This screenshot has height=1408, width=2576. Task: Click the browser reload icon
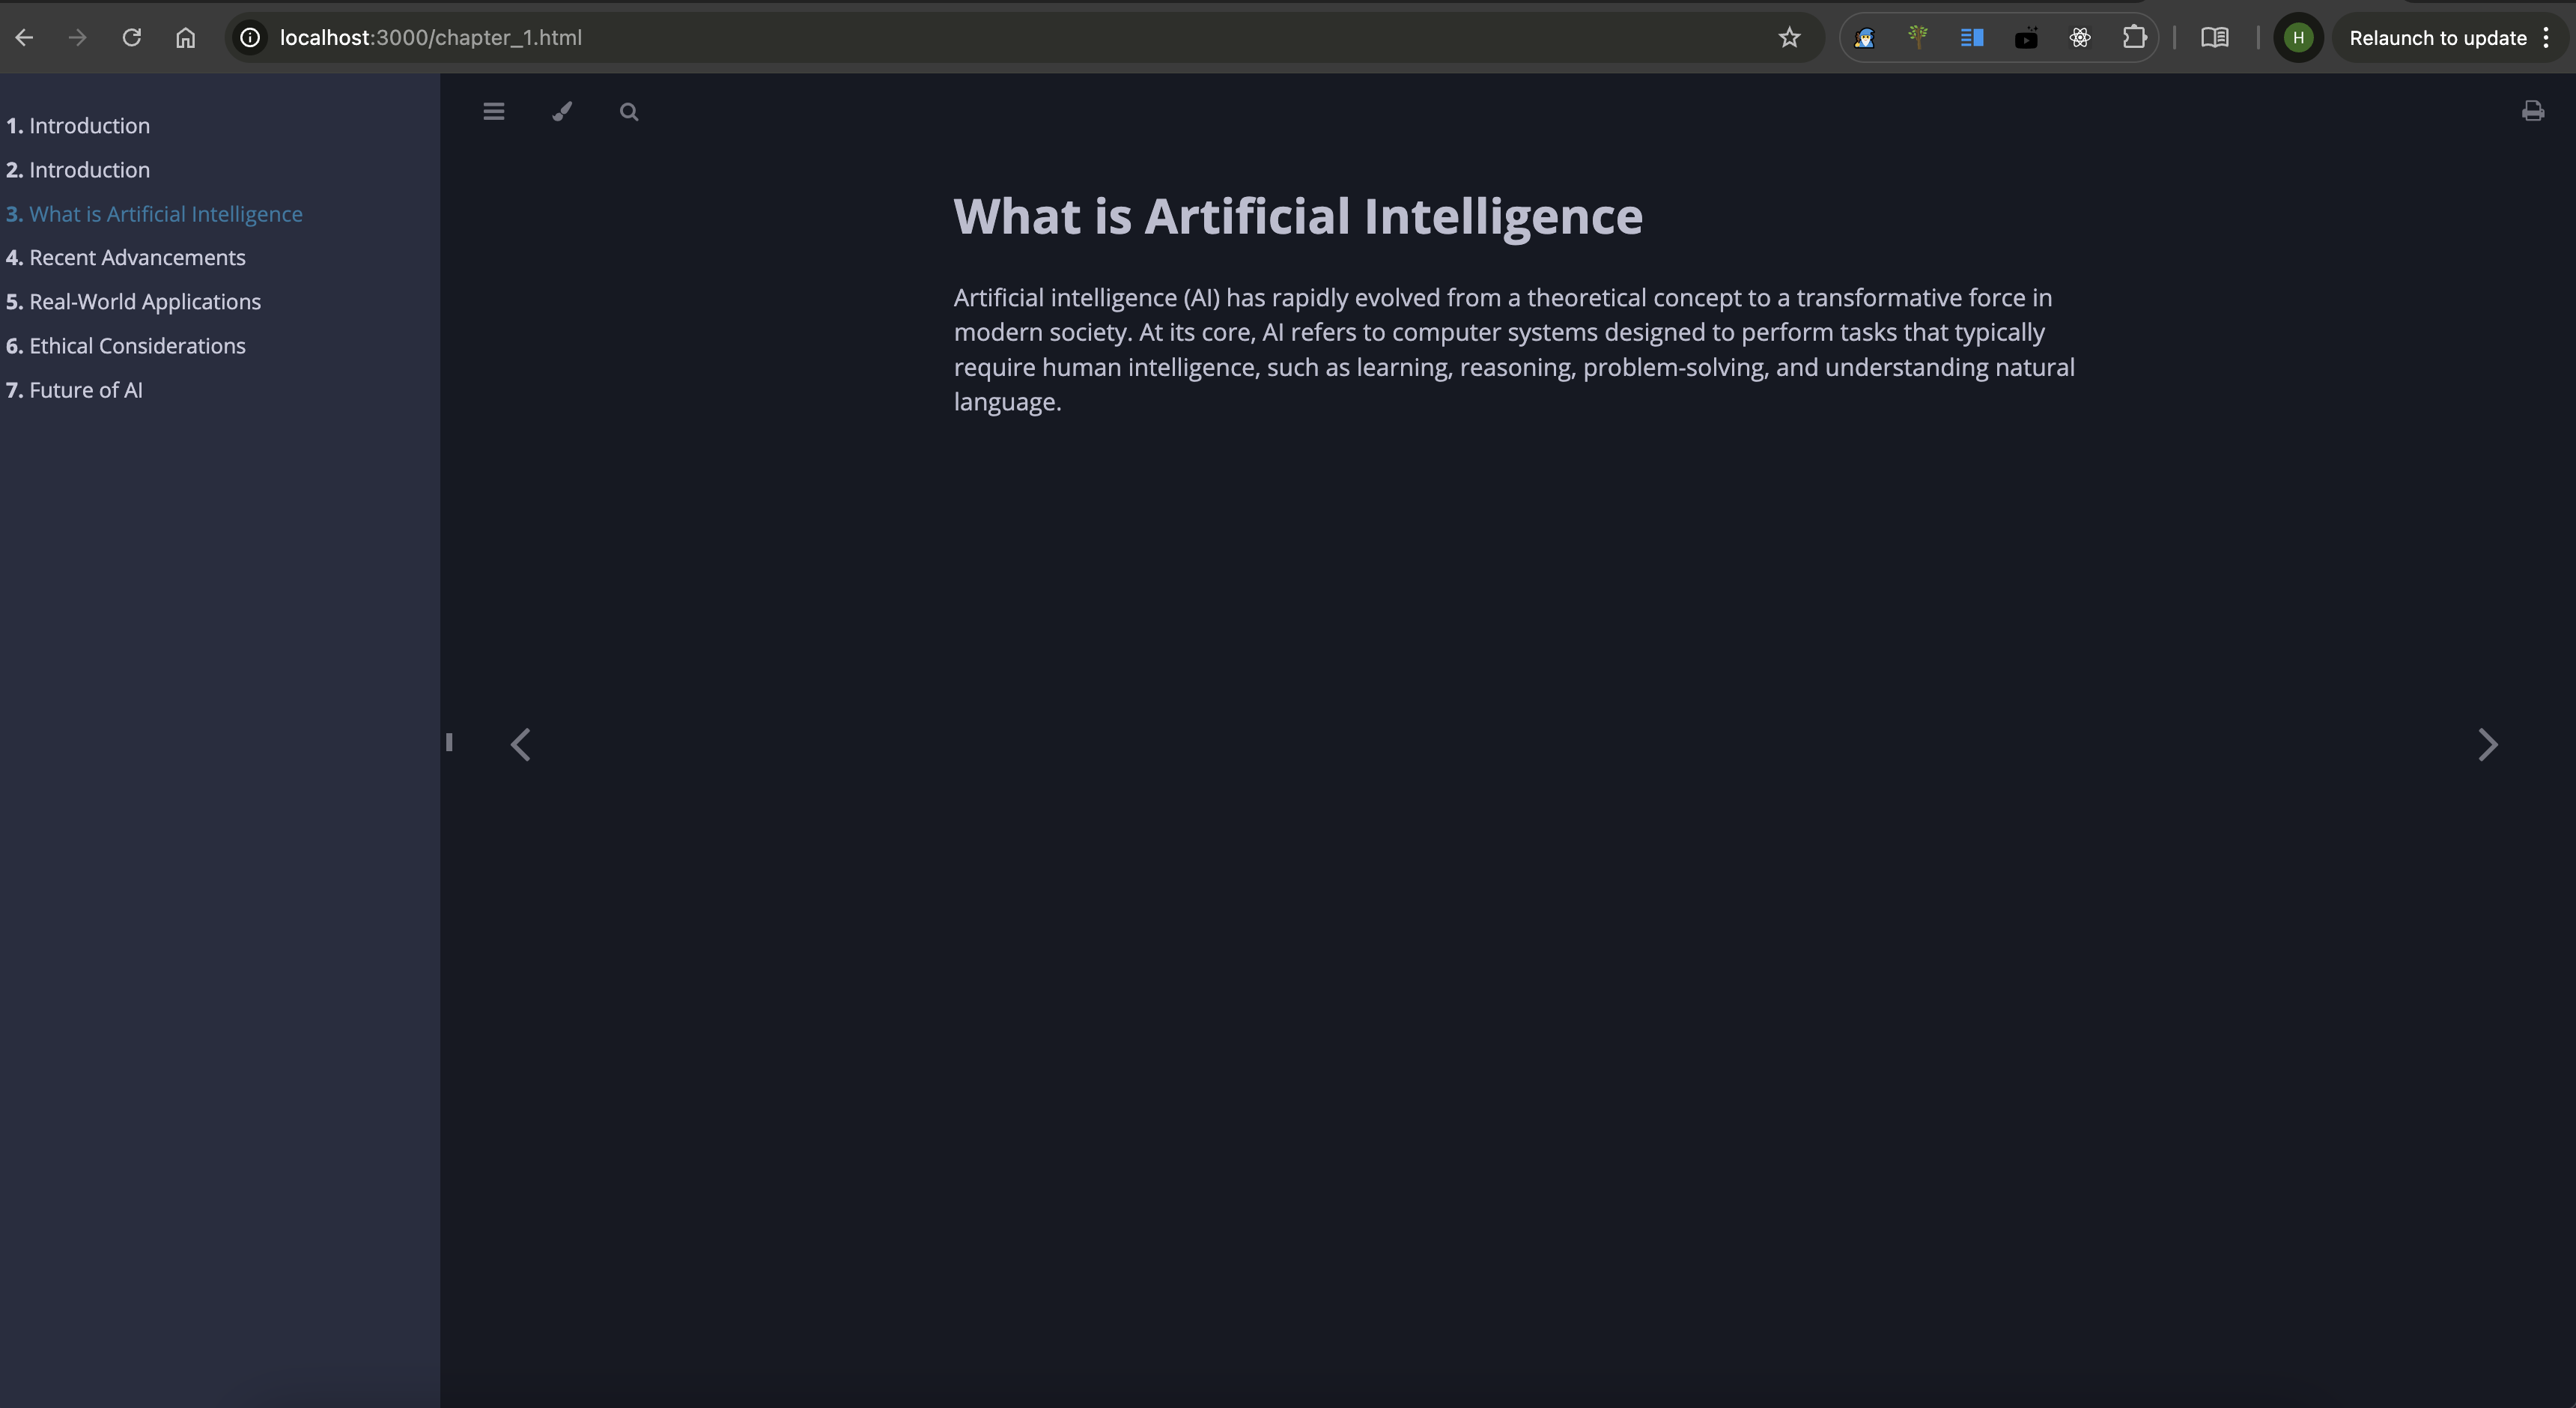coord(131,37)
